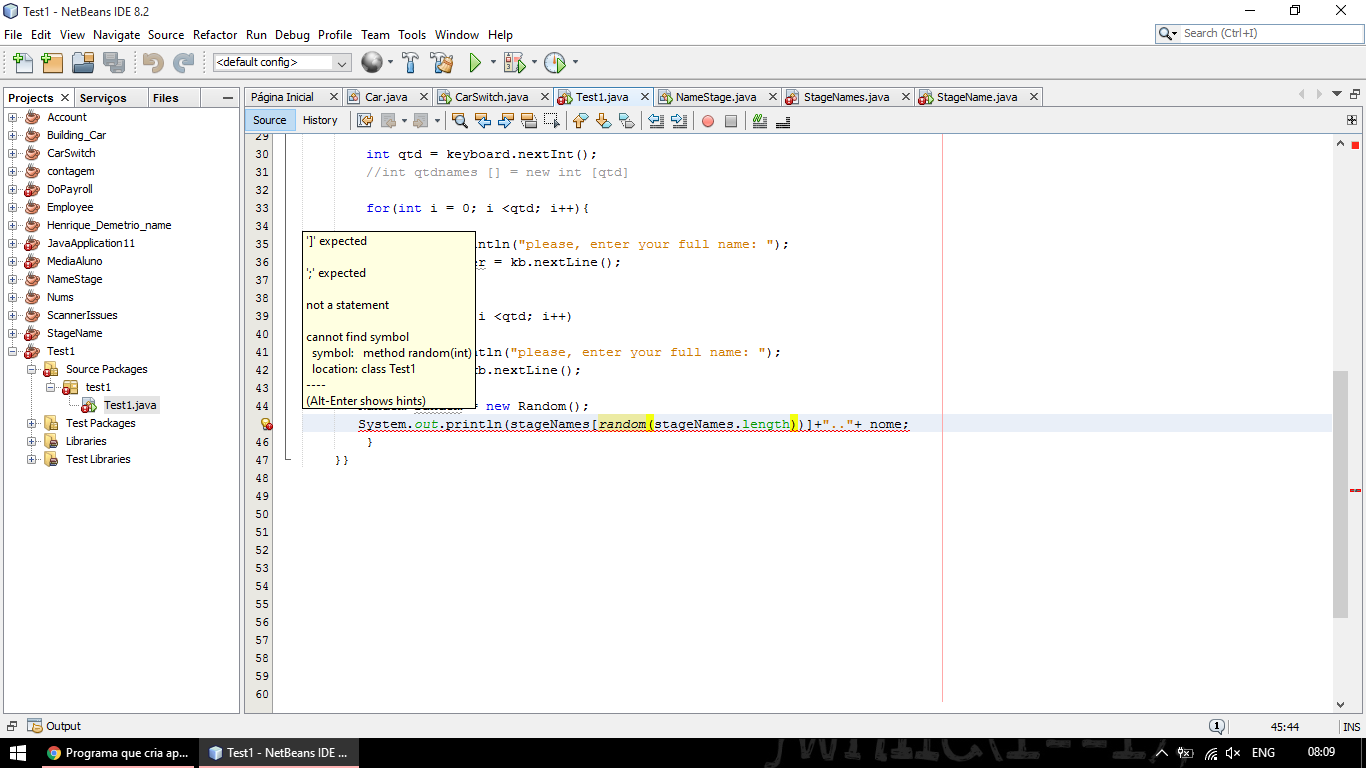
Task: Click the Profile Project clock icon
Action: (x=555, y=63)
